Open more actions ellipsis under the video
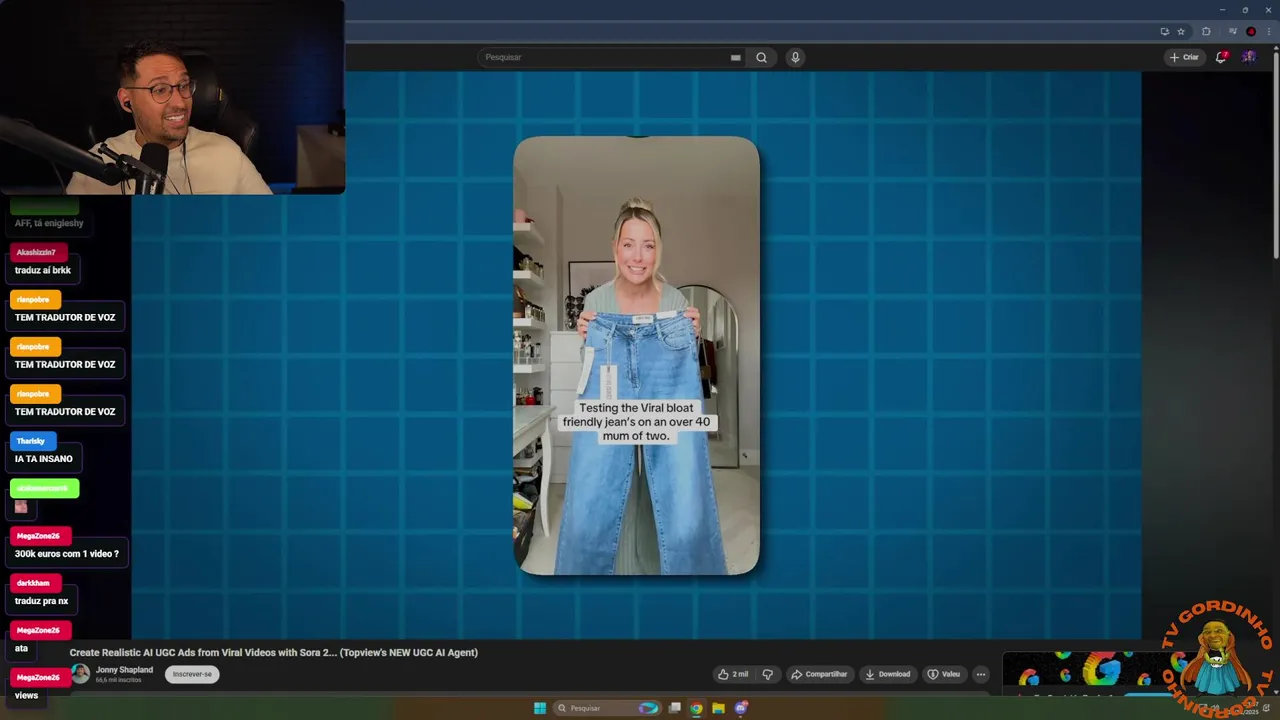Screen dimensions: 1280x720 tap(981, 674)
